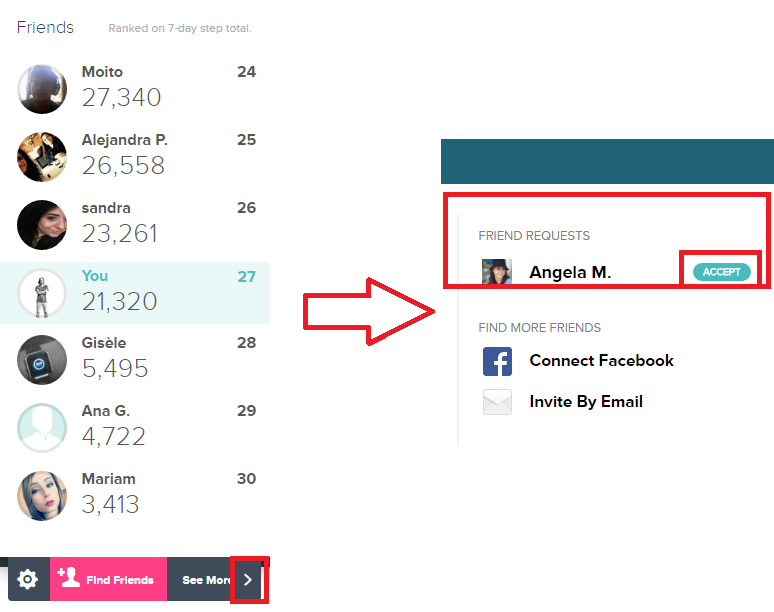Click Alejandra P.'s profile picture
The height and width of the screenshot is (612, 774).
(42, 157)
